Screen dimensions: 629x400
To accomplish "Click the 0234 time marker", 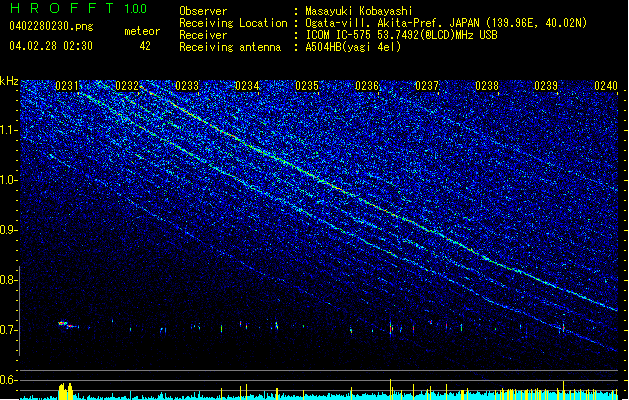I will tap(247, 86).
